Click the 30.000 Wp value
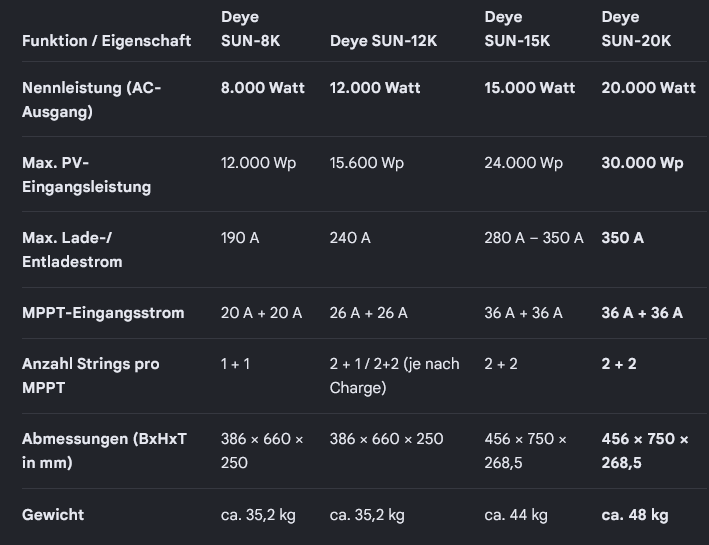709x545 pixels. click(x=642, y=163)
